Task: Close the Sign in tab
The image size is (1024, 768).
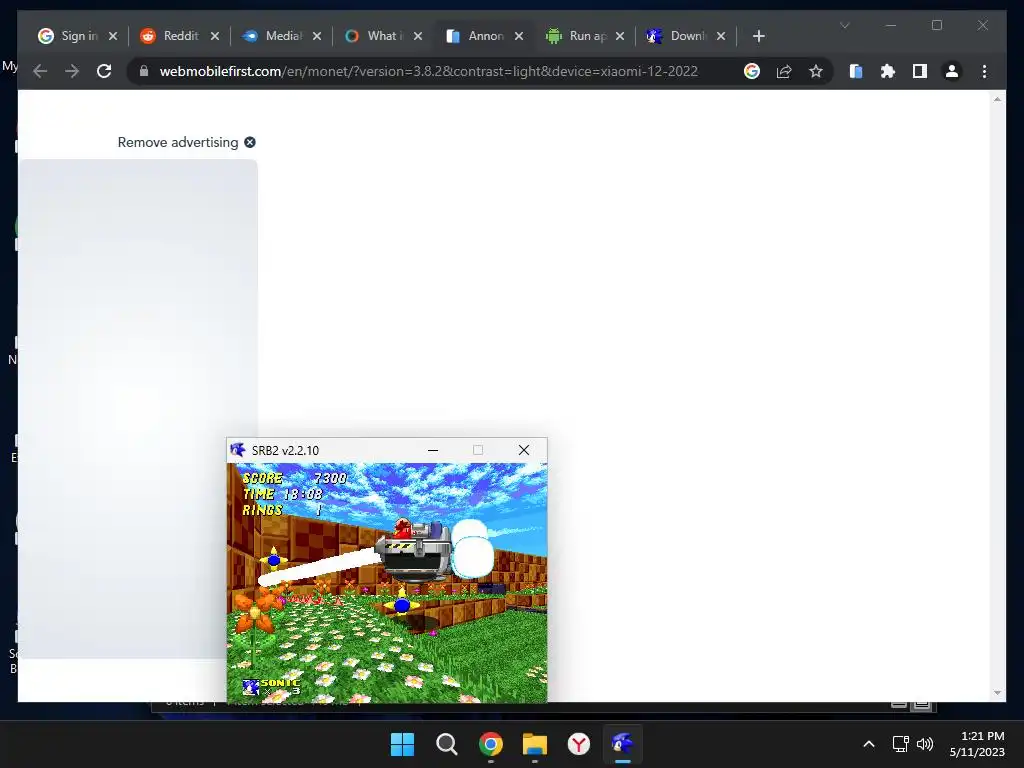Action: [x=113, y=36]
